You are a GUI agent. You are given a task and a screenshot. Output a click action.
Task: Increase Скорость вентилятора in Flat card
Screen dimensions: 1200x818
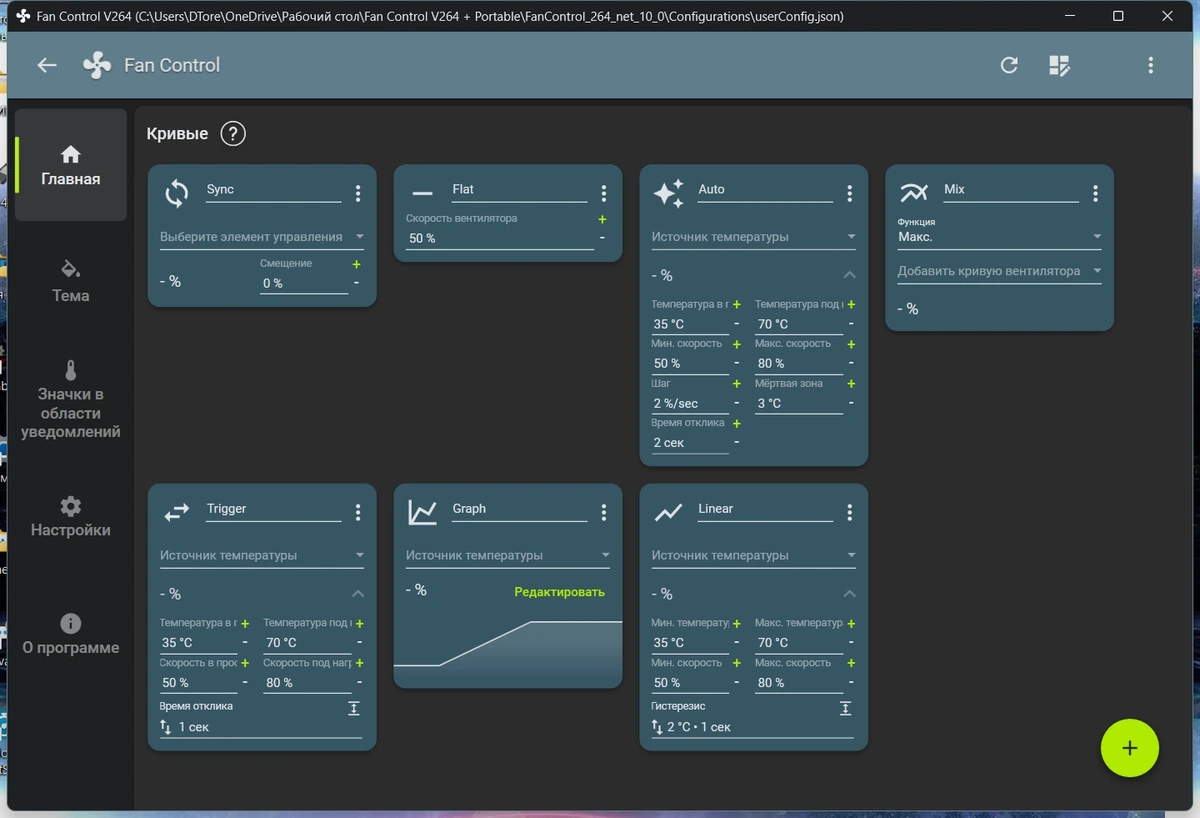602,219
